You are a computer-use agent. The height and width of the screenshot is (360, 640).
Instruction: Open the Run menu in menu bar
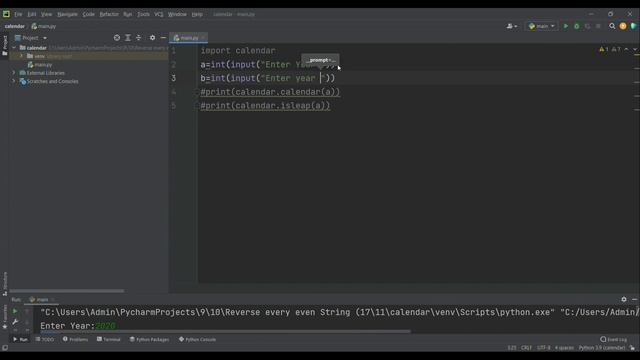tap(128, 14)
